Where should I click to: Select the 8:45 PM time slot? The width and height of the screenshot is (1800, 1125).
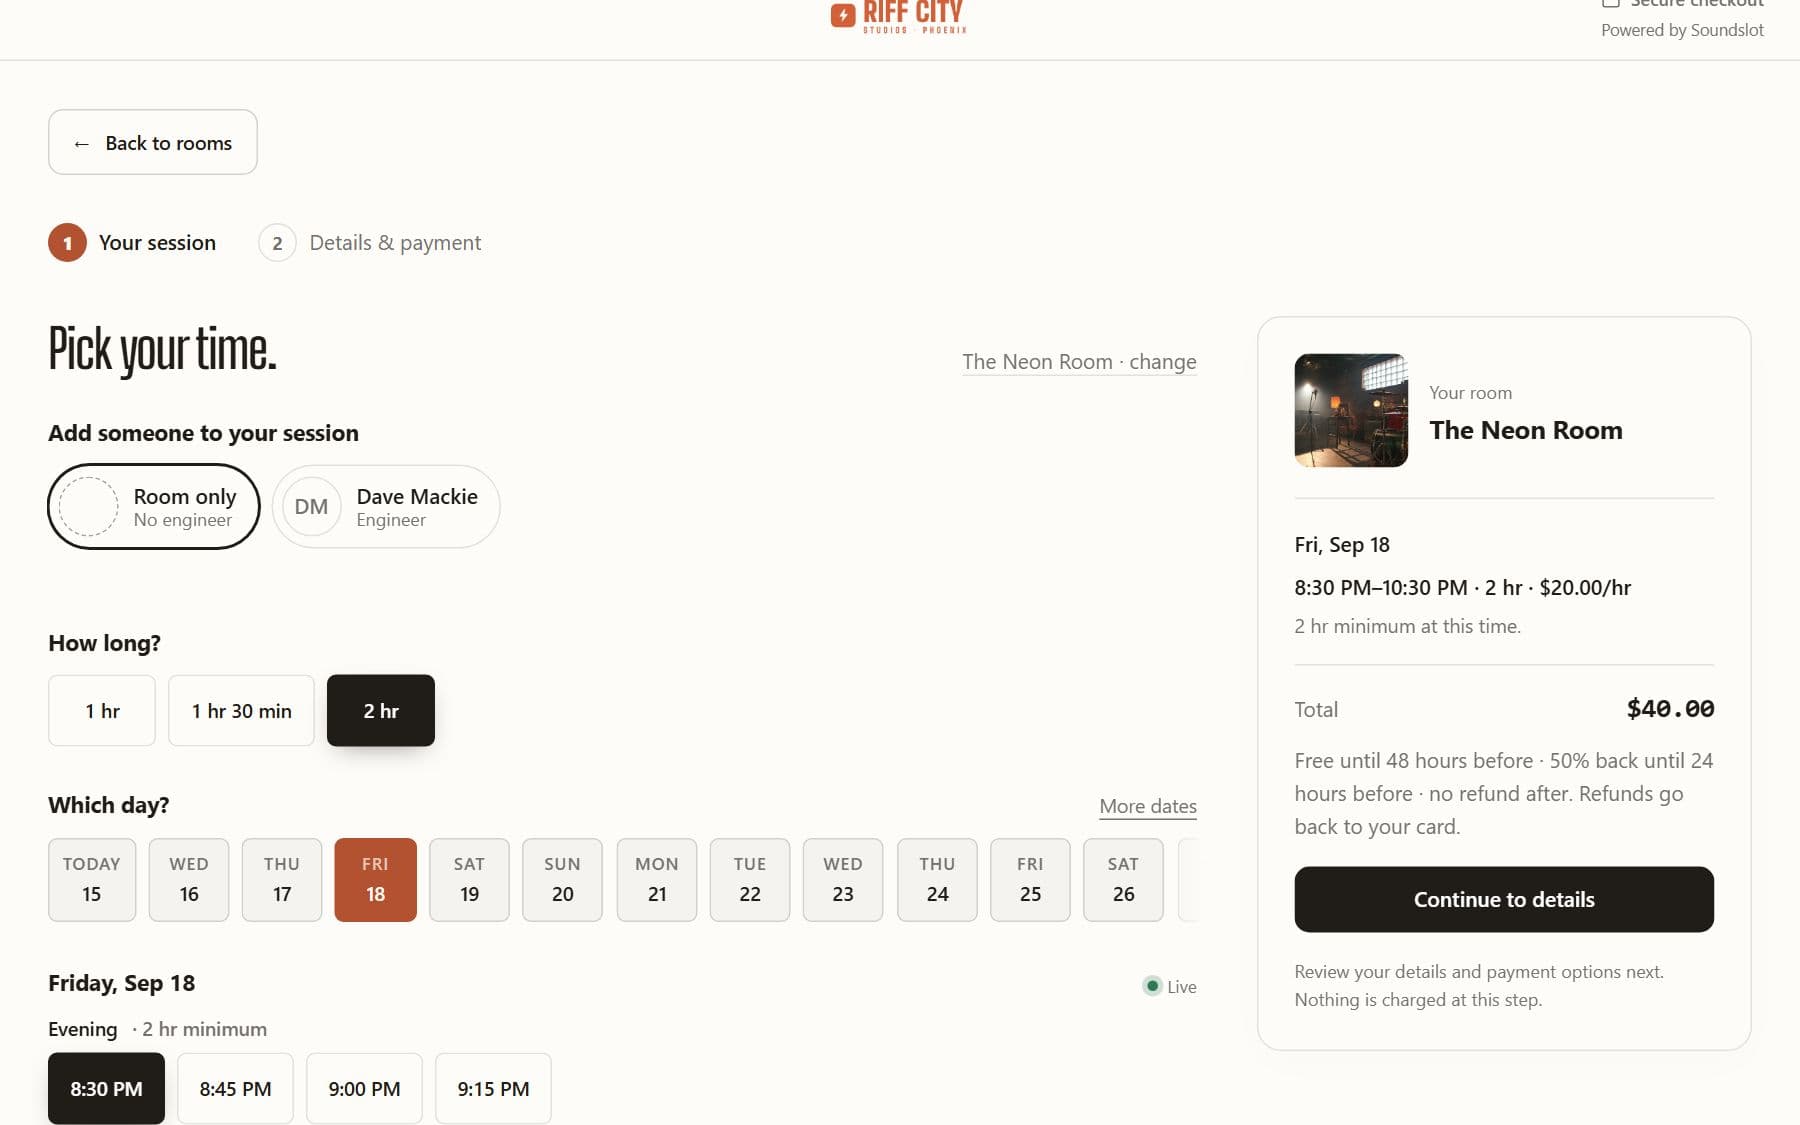(x=235, y=1088)
